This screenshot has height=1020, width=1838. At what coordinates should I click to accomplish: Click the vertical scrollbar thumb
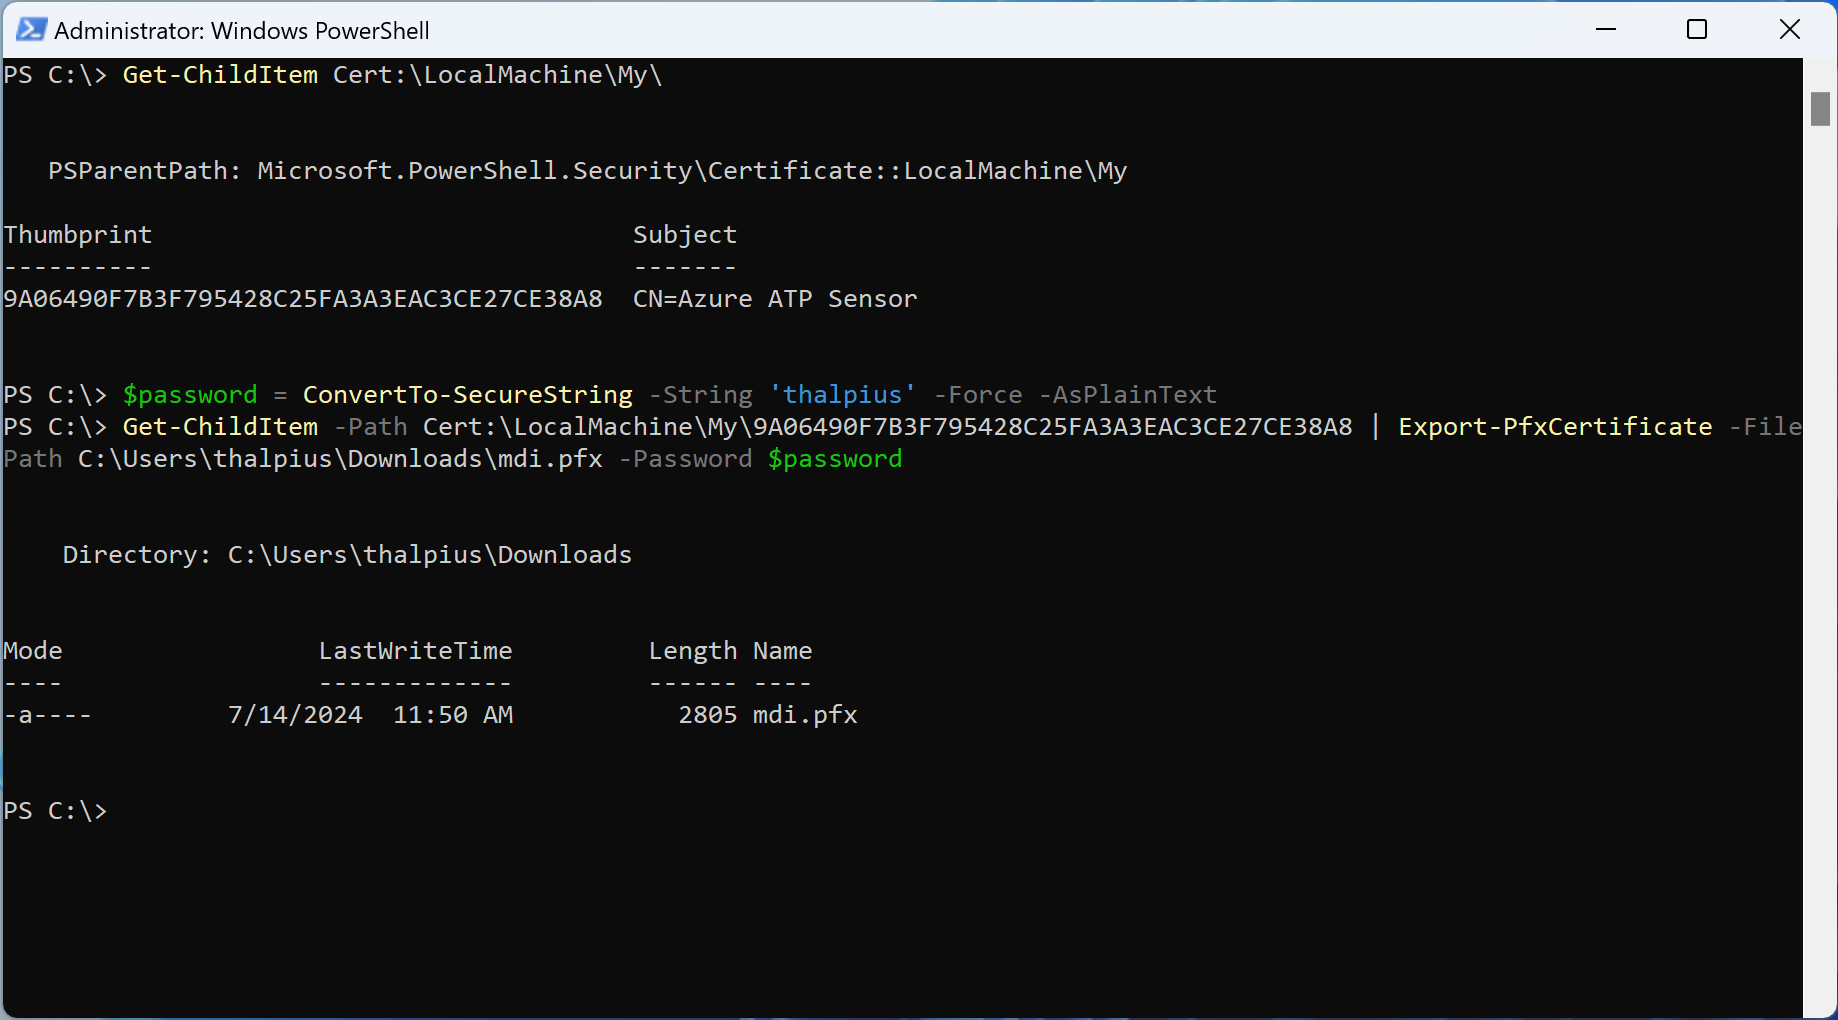click(x=1820, y=109)
